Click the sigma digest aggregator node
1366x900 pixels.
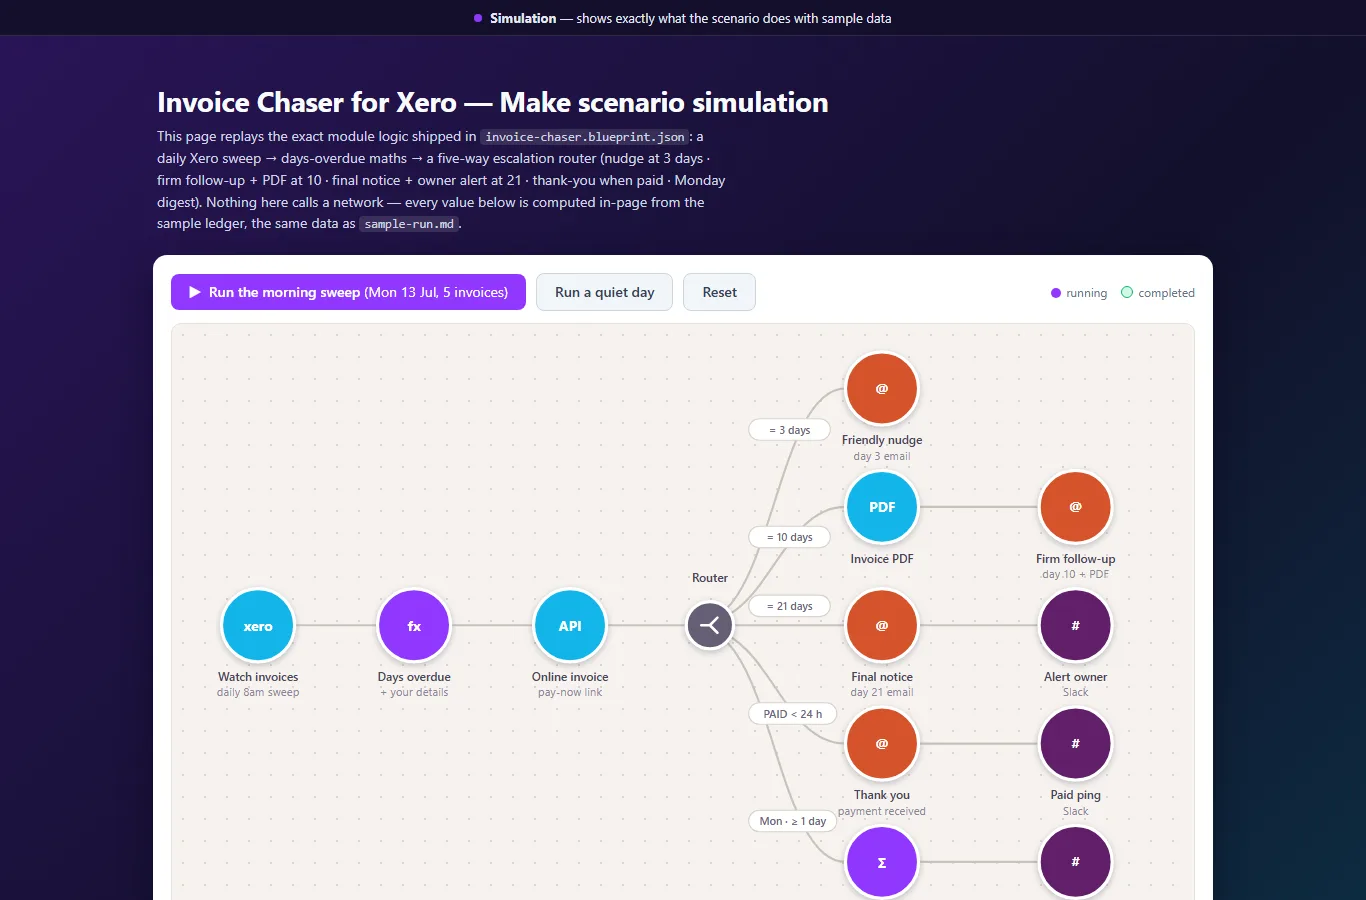[882, 862]
